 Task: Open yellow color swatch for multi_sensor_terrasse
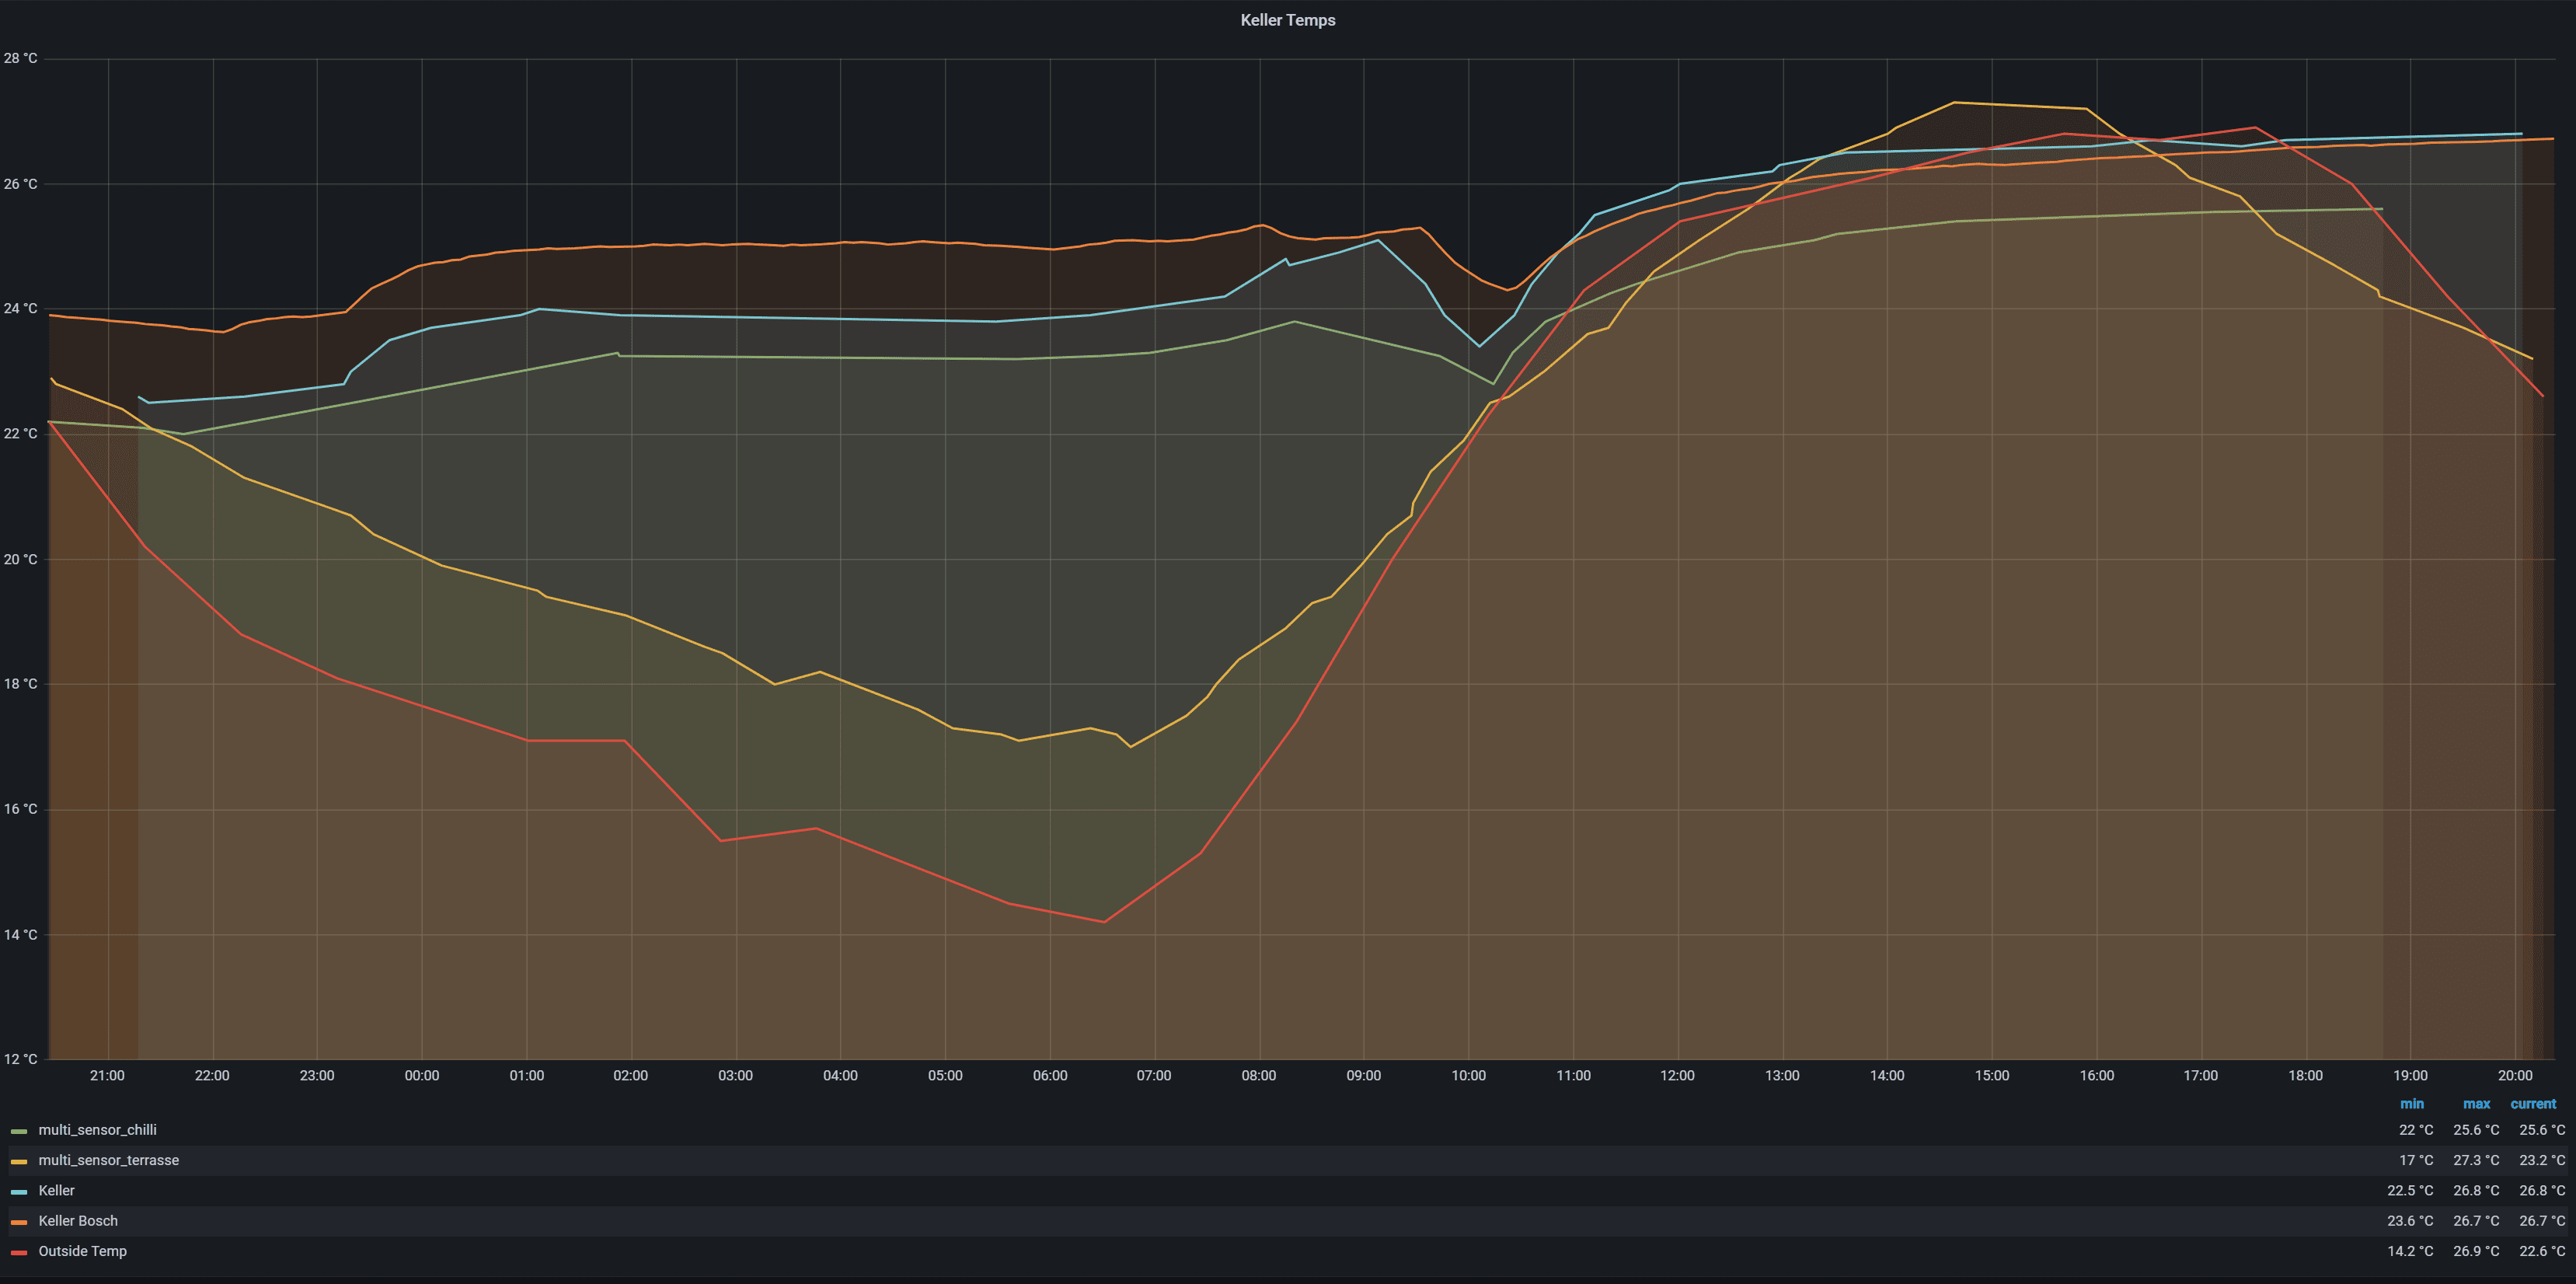(19, 1161)
